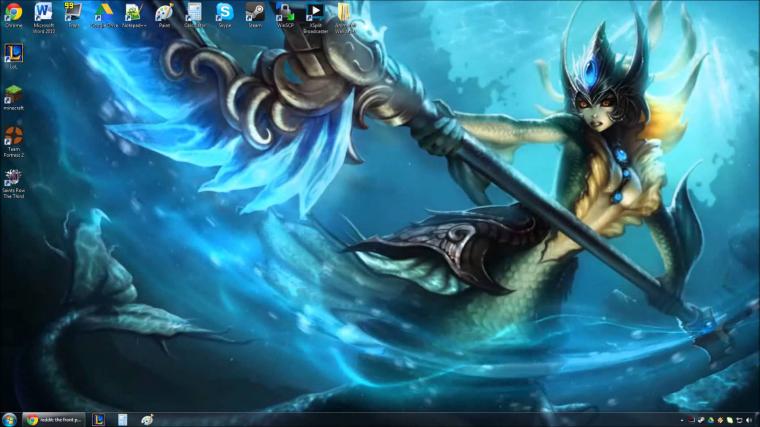The image size is (760, 427).
Task: Launch the Saints Row The Third shortcut
Action: click(x=14, y=184)
